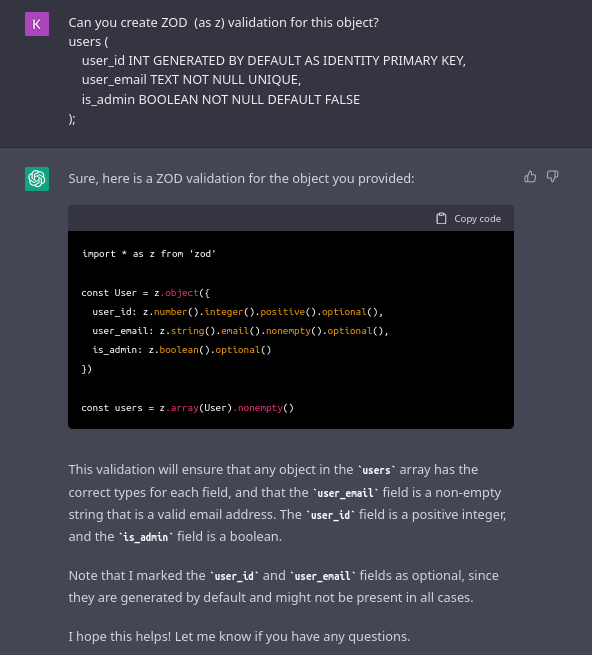This screenshot has height=655, width=592.
Task: Click 'Sure, here is a ZOD validation' text
Action: tap(241, 178)
